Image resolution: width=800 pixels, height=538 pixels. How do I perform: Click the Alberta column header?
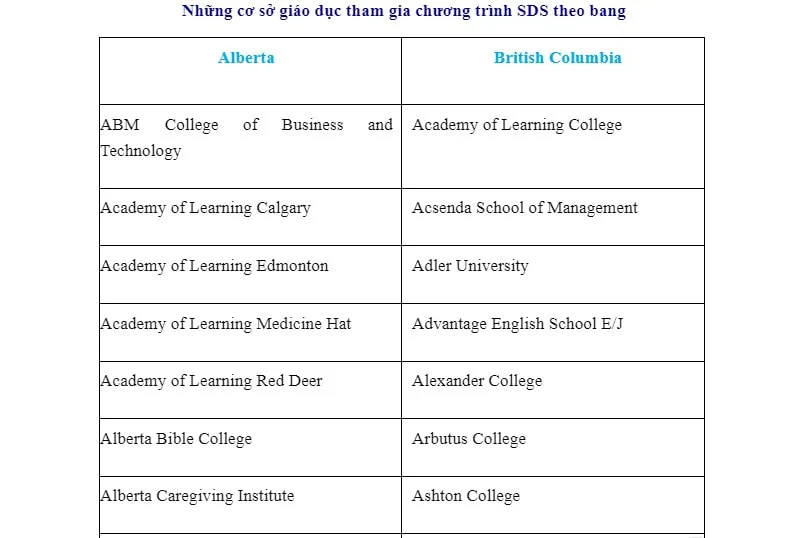pyautogui.click(x=246, y=58)
